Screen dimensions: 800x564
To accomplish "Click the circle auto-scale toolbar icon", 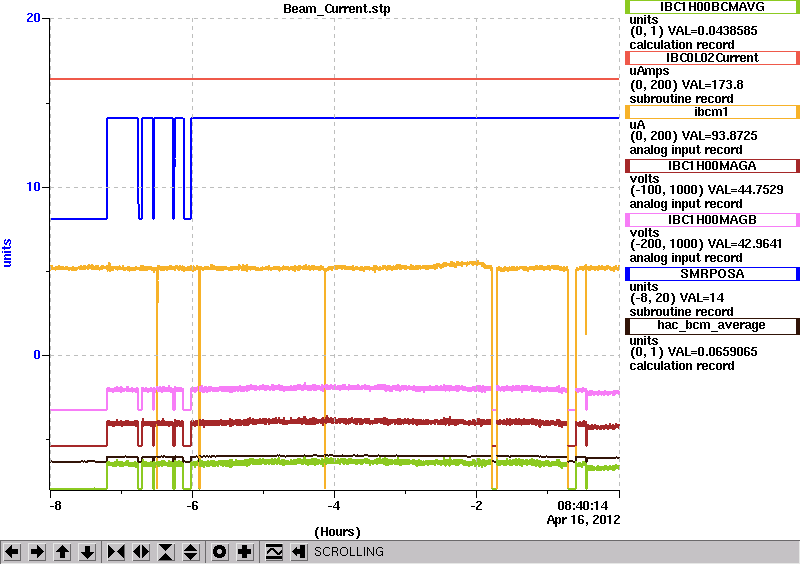I will coord(220,552).
